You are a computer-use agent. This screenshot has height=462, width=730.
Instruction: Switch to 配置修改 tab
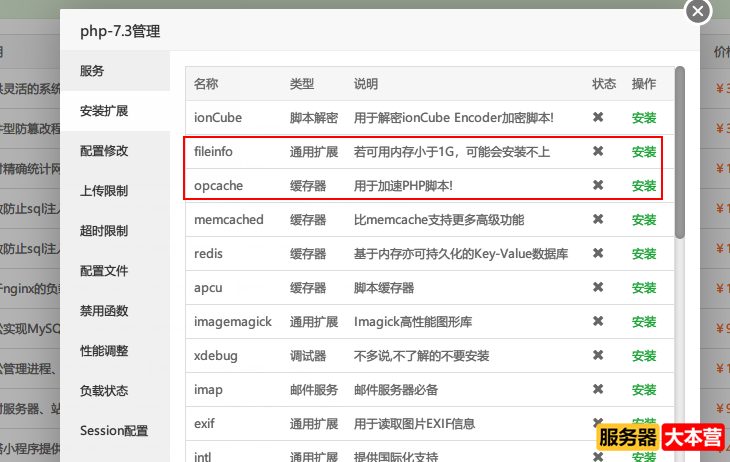tap(104, 151)
